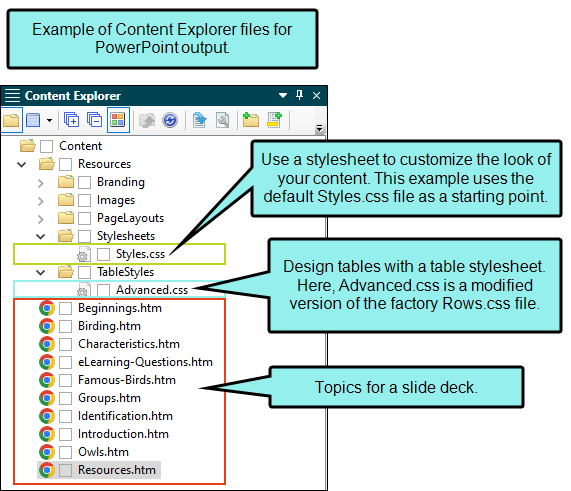Click the toolbar overflow options arrow
Screen dimensions: 571x491
click(319, 128)
